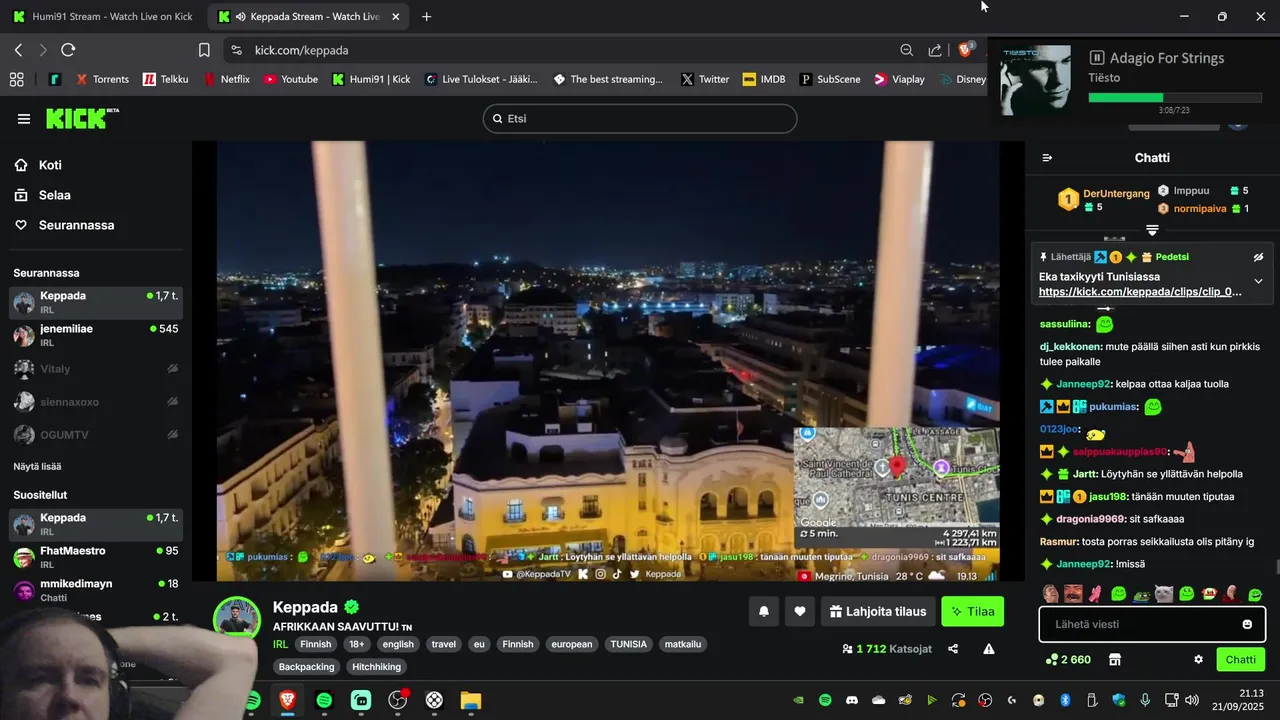Click DerUntergang in the chat leaderboard
Viewport: 1280px width, 720px height.
coord(1116,193)
